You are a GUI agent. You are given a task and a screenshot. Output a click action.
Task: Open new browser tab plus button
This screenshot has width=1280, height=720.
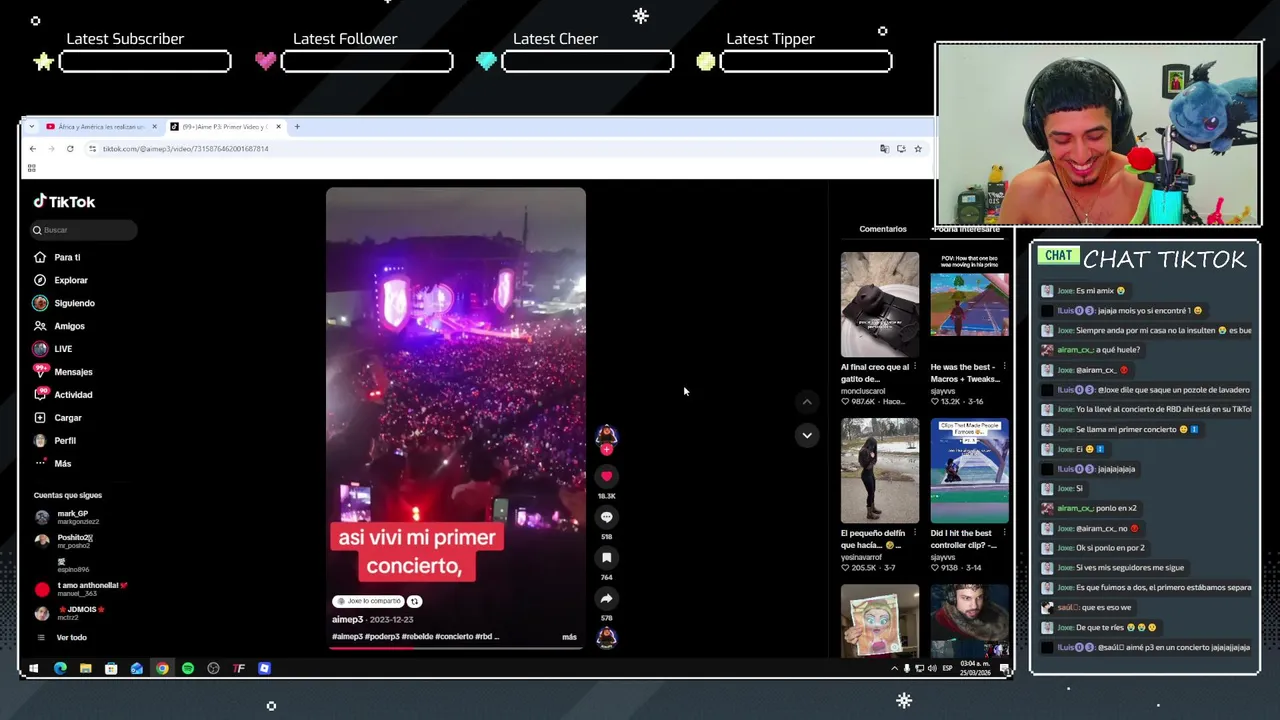tap(297, 127)
